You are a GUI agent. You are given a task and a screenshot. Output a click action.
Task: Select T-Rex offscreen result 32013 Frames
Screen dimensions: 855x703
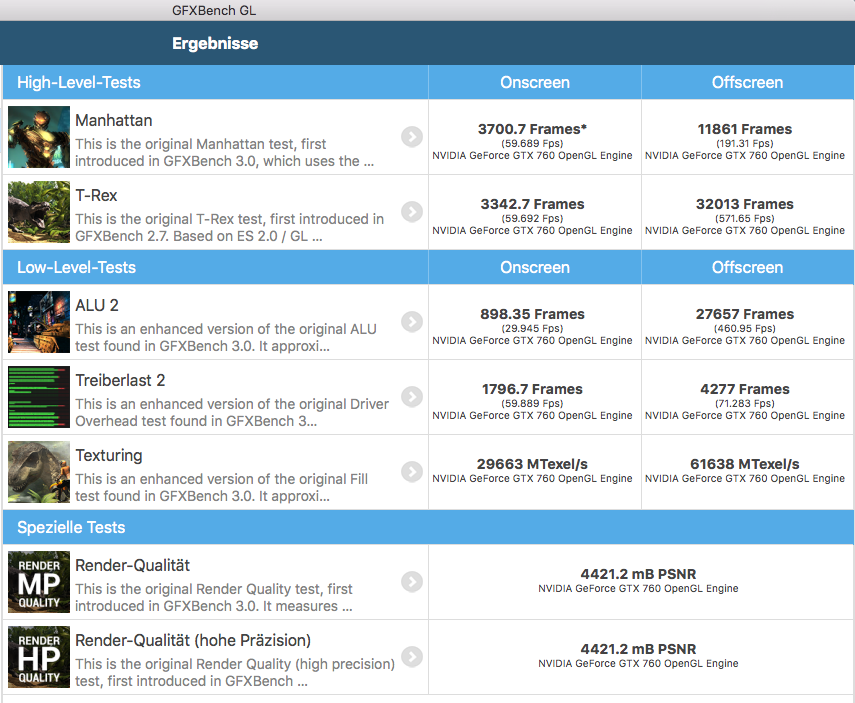pos(745,204)
